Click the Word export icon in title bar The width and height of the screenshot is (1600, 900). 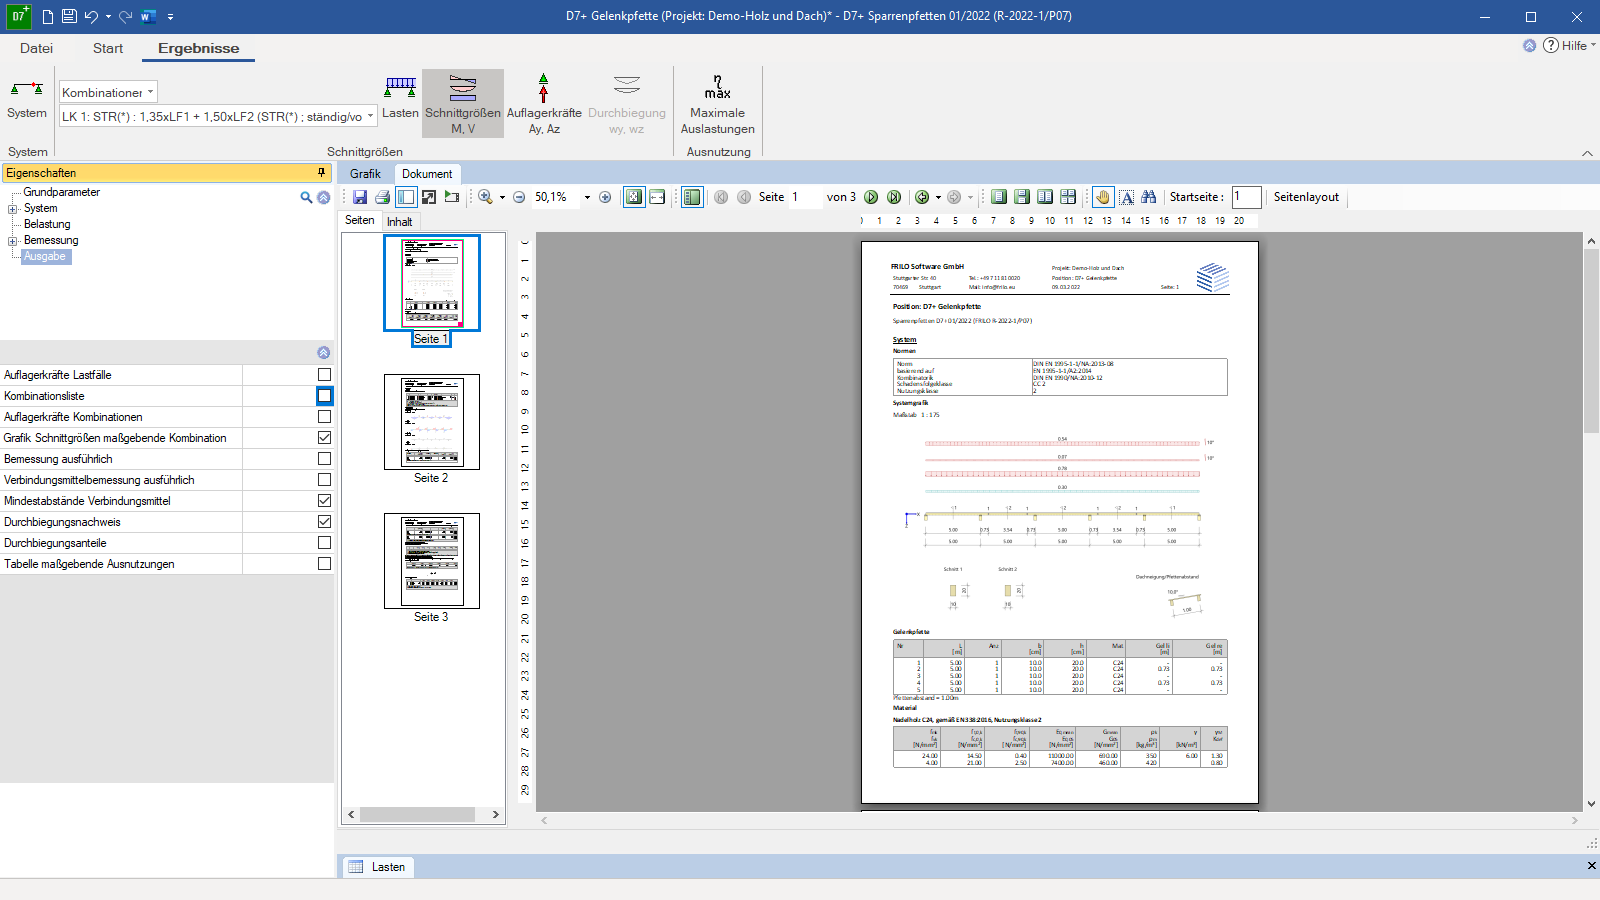coord(148,16)
